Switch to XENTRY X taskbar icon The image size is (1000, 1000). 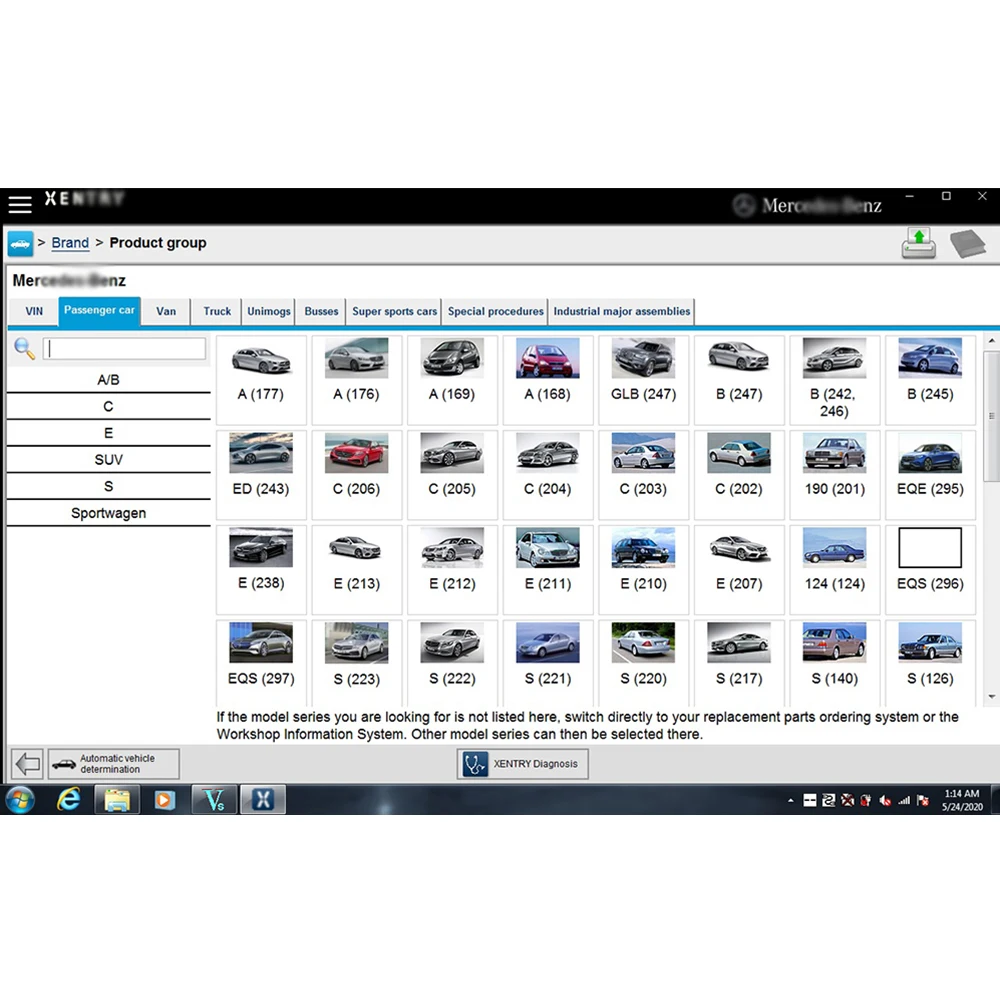[263, 800]
